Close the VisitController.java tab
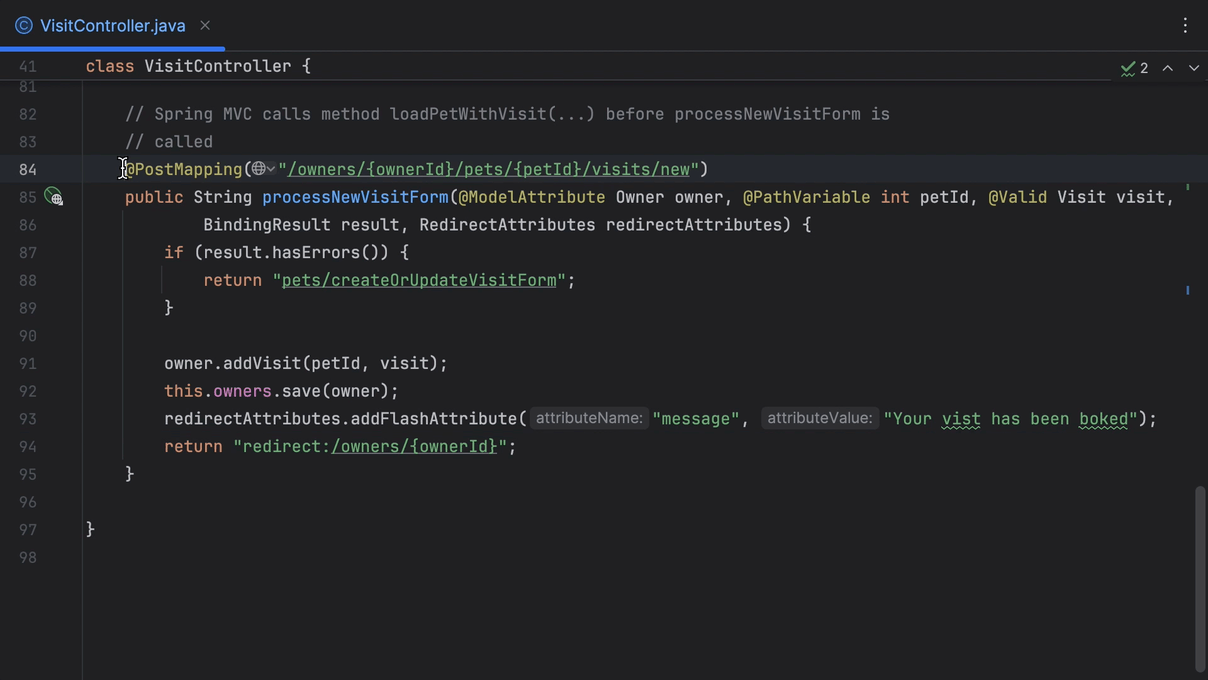 (204, 25)
